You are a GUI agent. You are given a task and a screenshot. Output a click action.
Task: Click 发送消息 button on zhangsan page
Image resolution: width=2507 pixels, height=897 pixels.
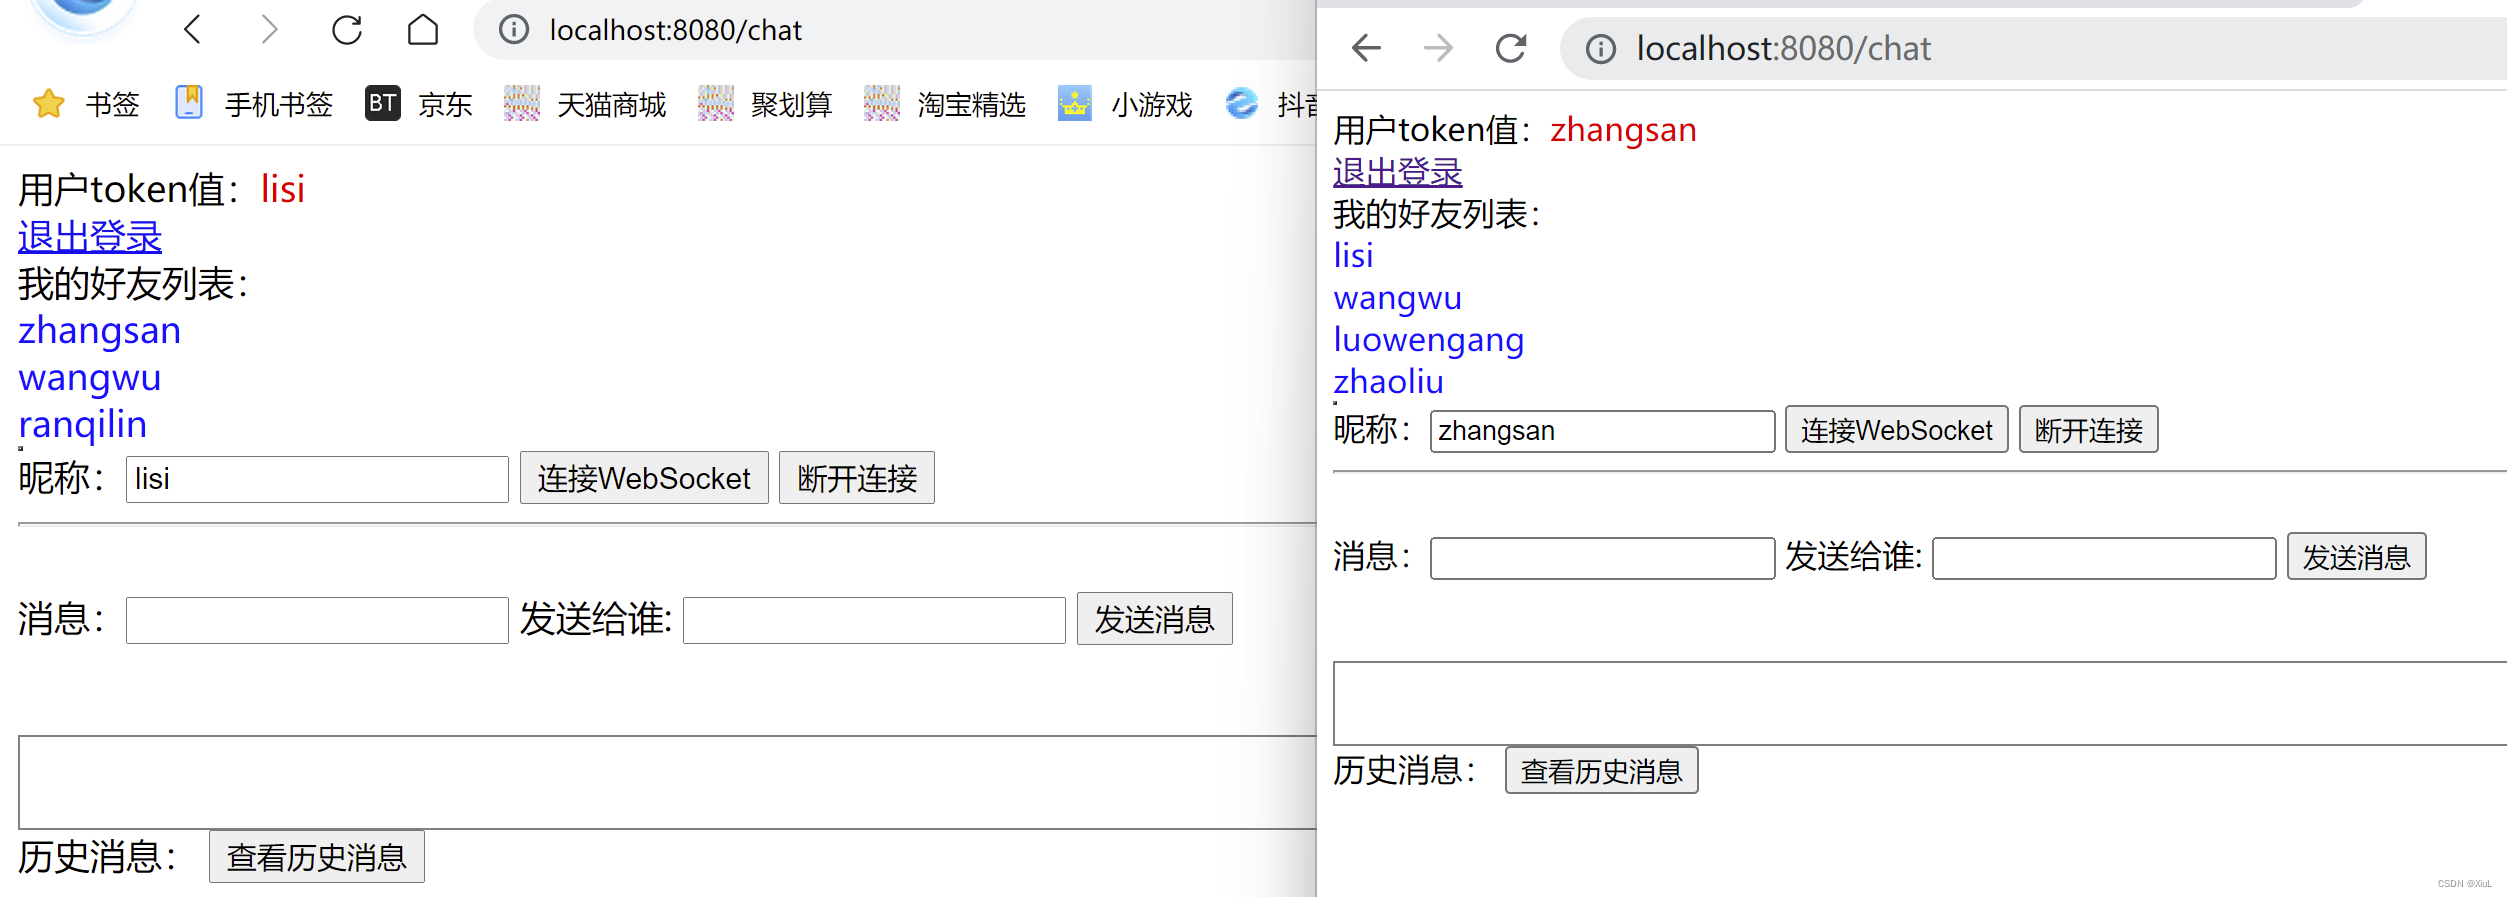tap(2357, 557)
